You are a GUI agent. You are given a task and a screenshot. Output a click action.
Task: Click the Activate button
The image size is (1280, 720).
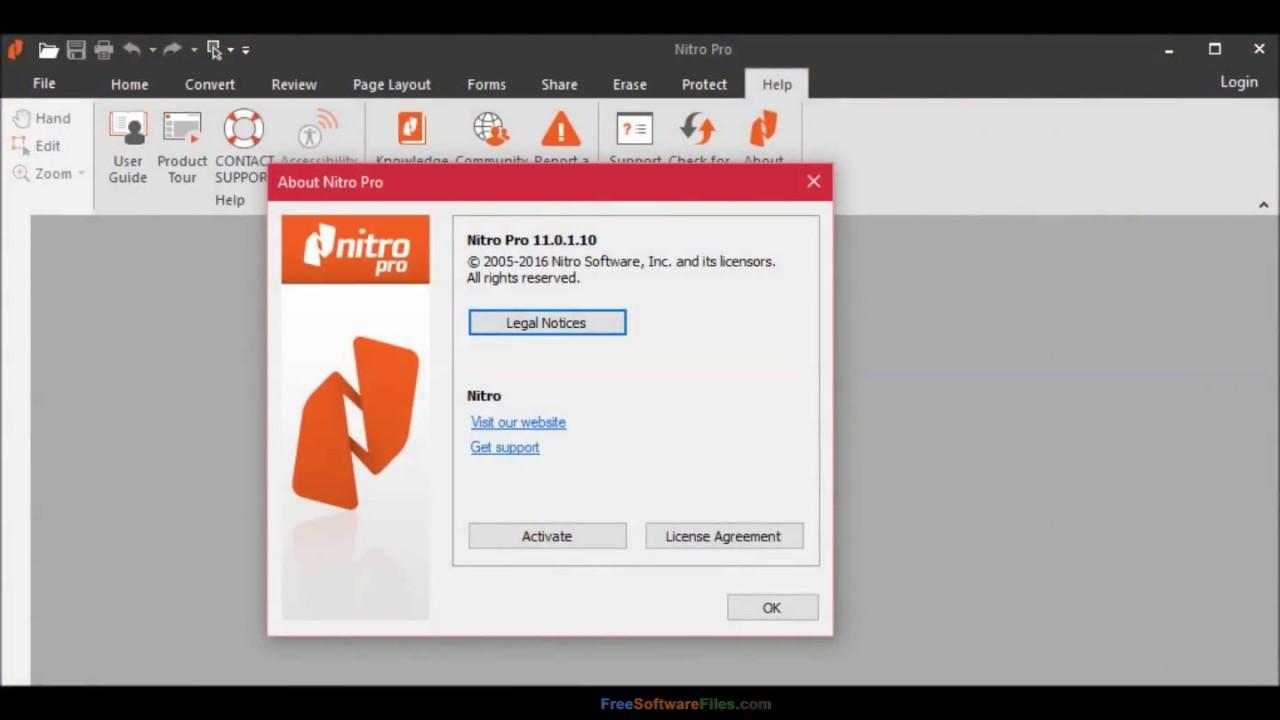point(547,536)
